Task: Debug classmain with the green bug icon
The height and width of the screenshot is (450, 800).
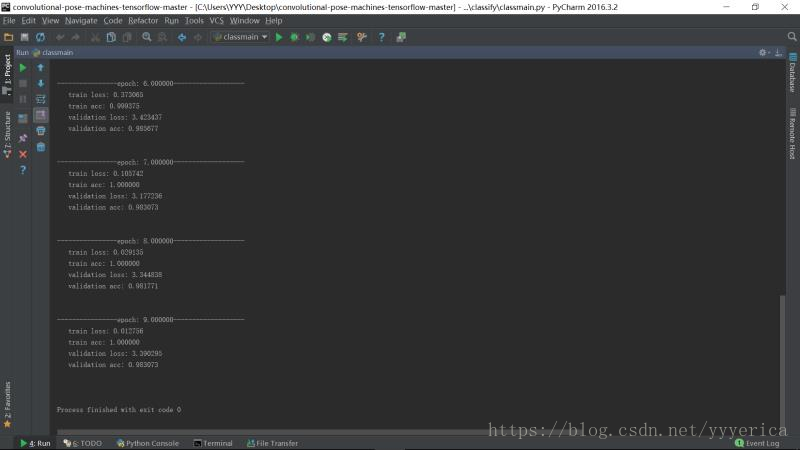Action: [x=294, y=37]
